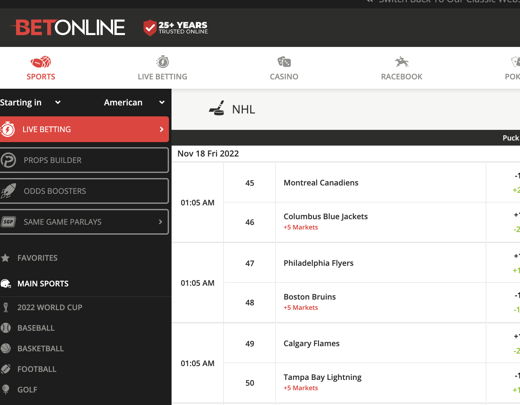Click rotation number 49
520x405 pixels.
pyautogui.click(x=250, y=344)
